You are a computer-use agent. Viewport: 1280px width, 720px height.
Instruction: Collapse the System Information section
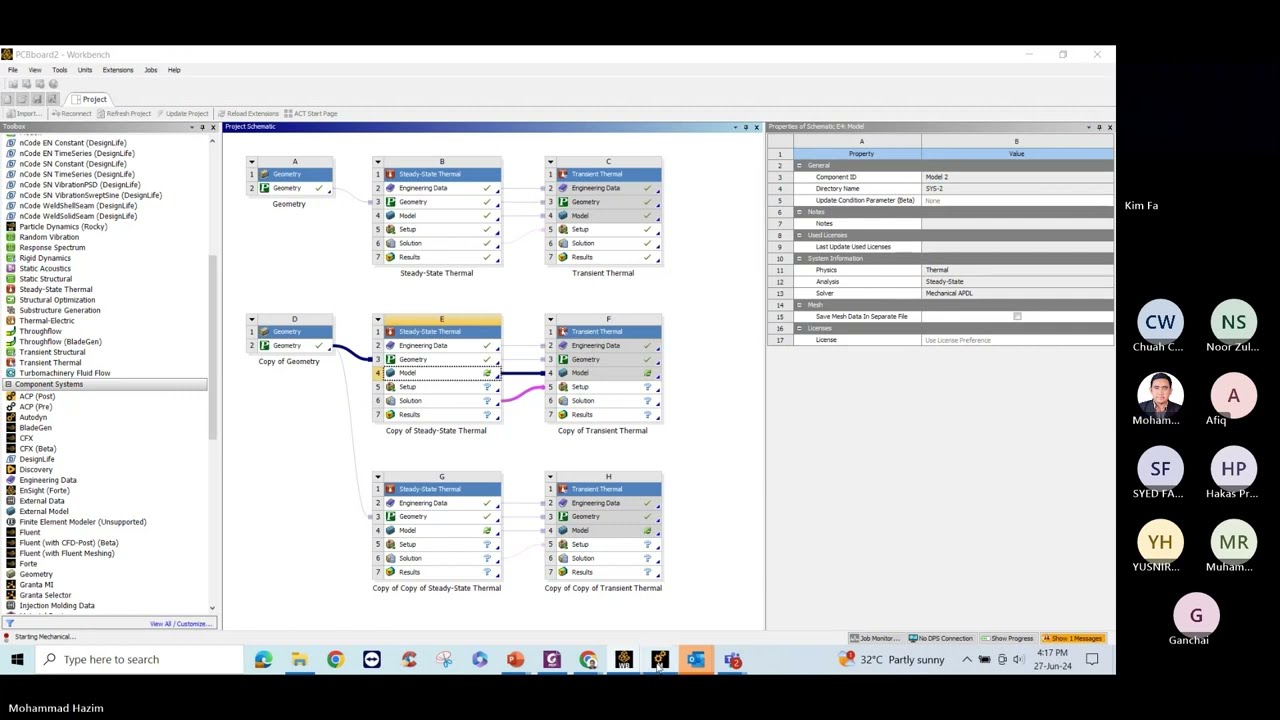[799, 258]
